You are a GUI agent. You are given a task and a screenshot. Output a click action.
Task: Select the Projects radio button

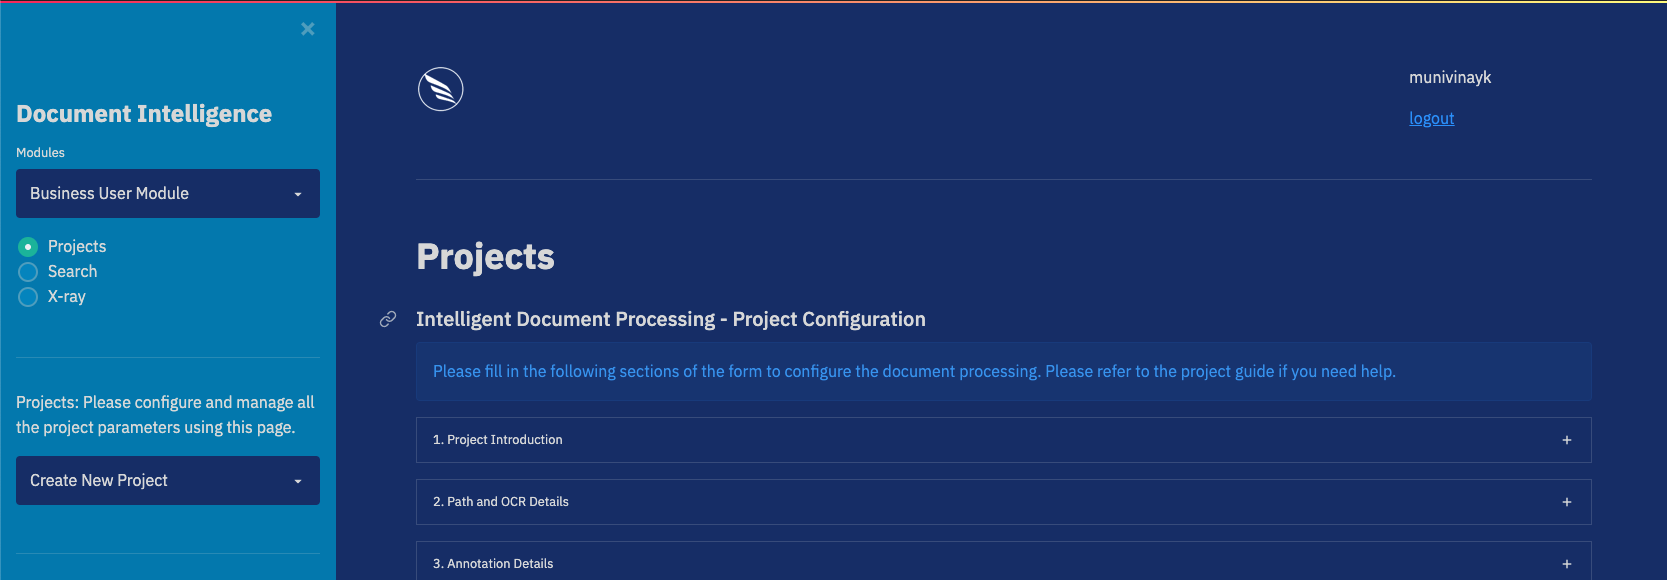point(27,245)
